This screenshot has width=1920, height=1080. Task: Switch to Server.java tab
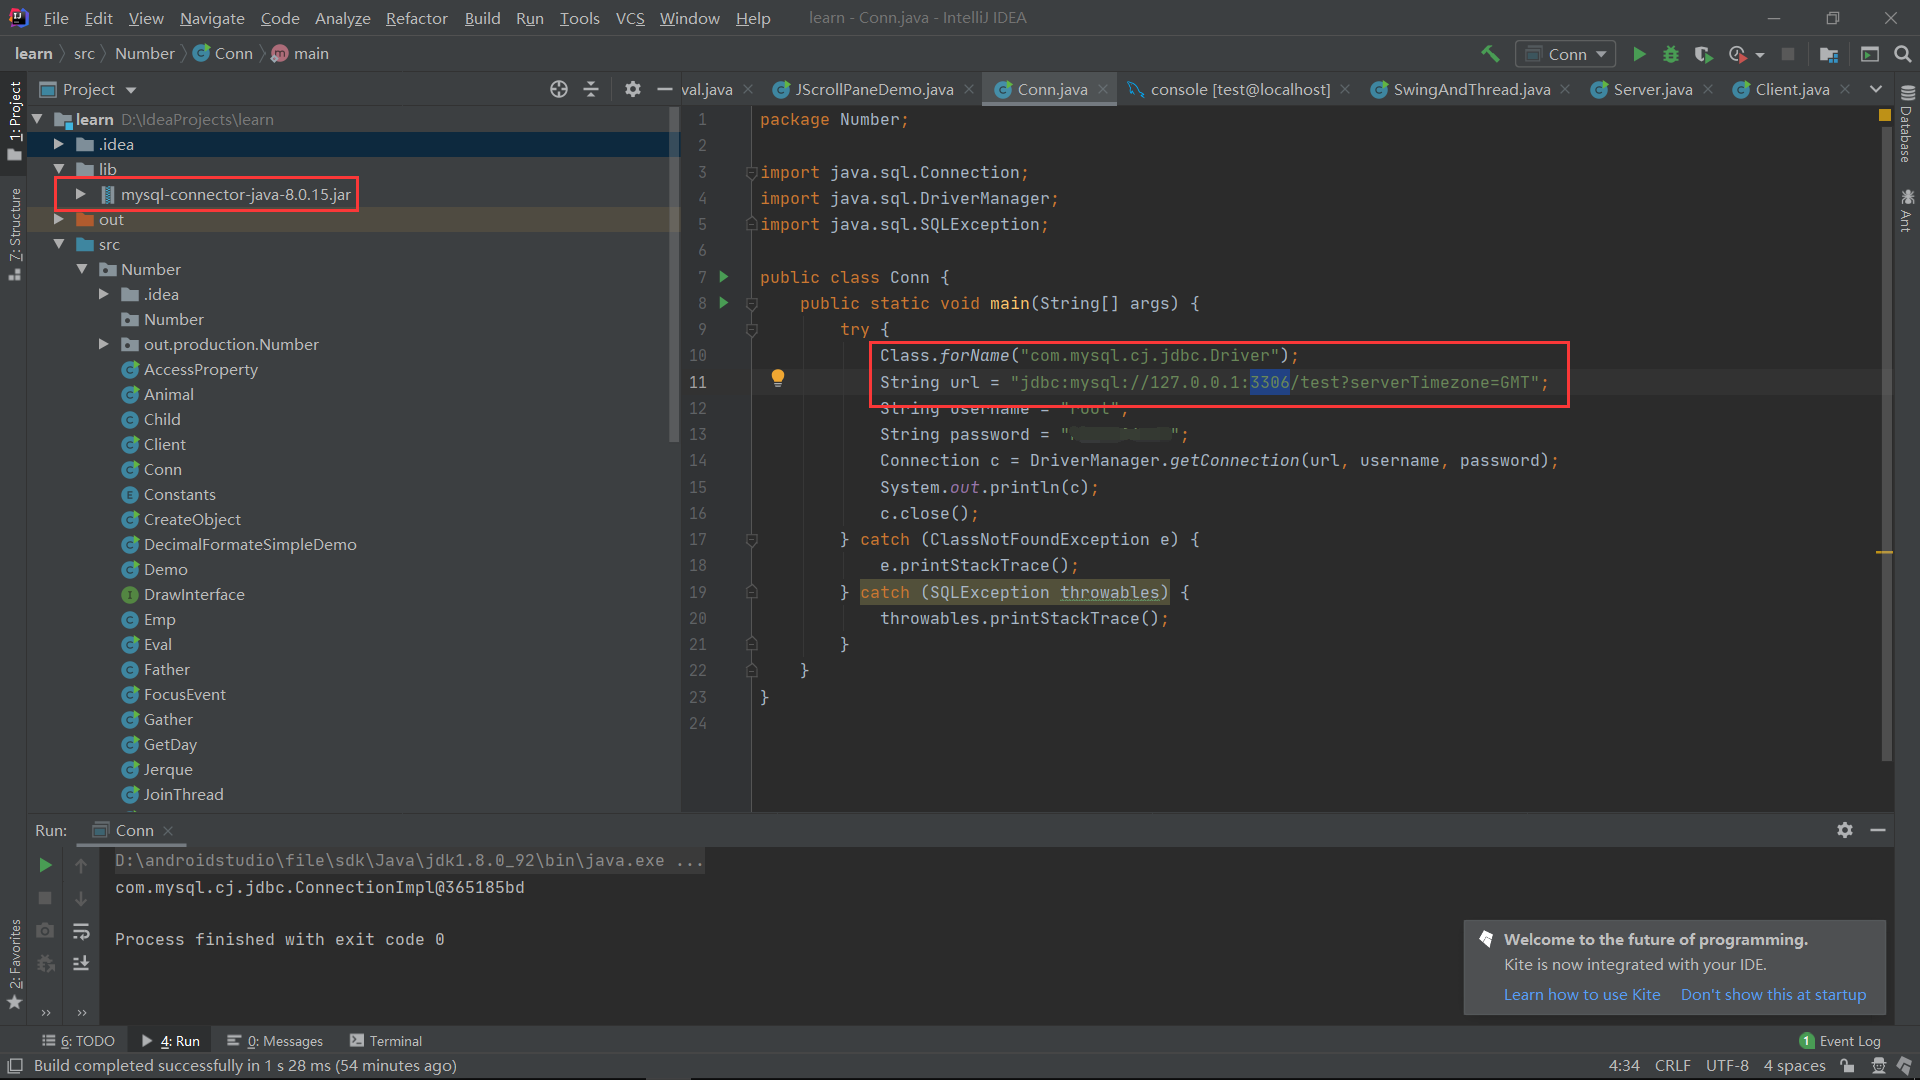tap(1652, 89)
